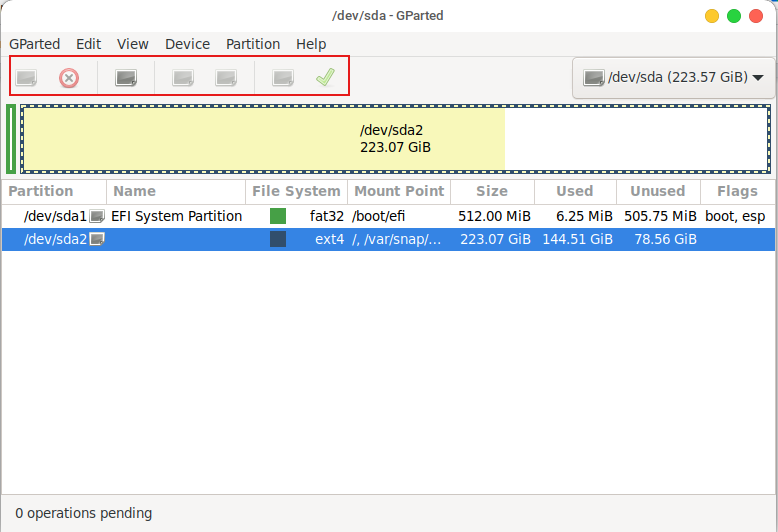
Task: Click the '/dev/sda - GParted' window title
Action: pyautogui.click(x=388, y=16)
